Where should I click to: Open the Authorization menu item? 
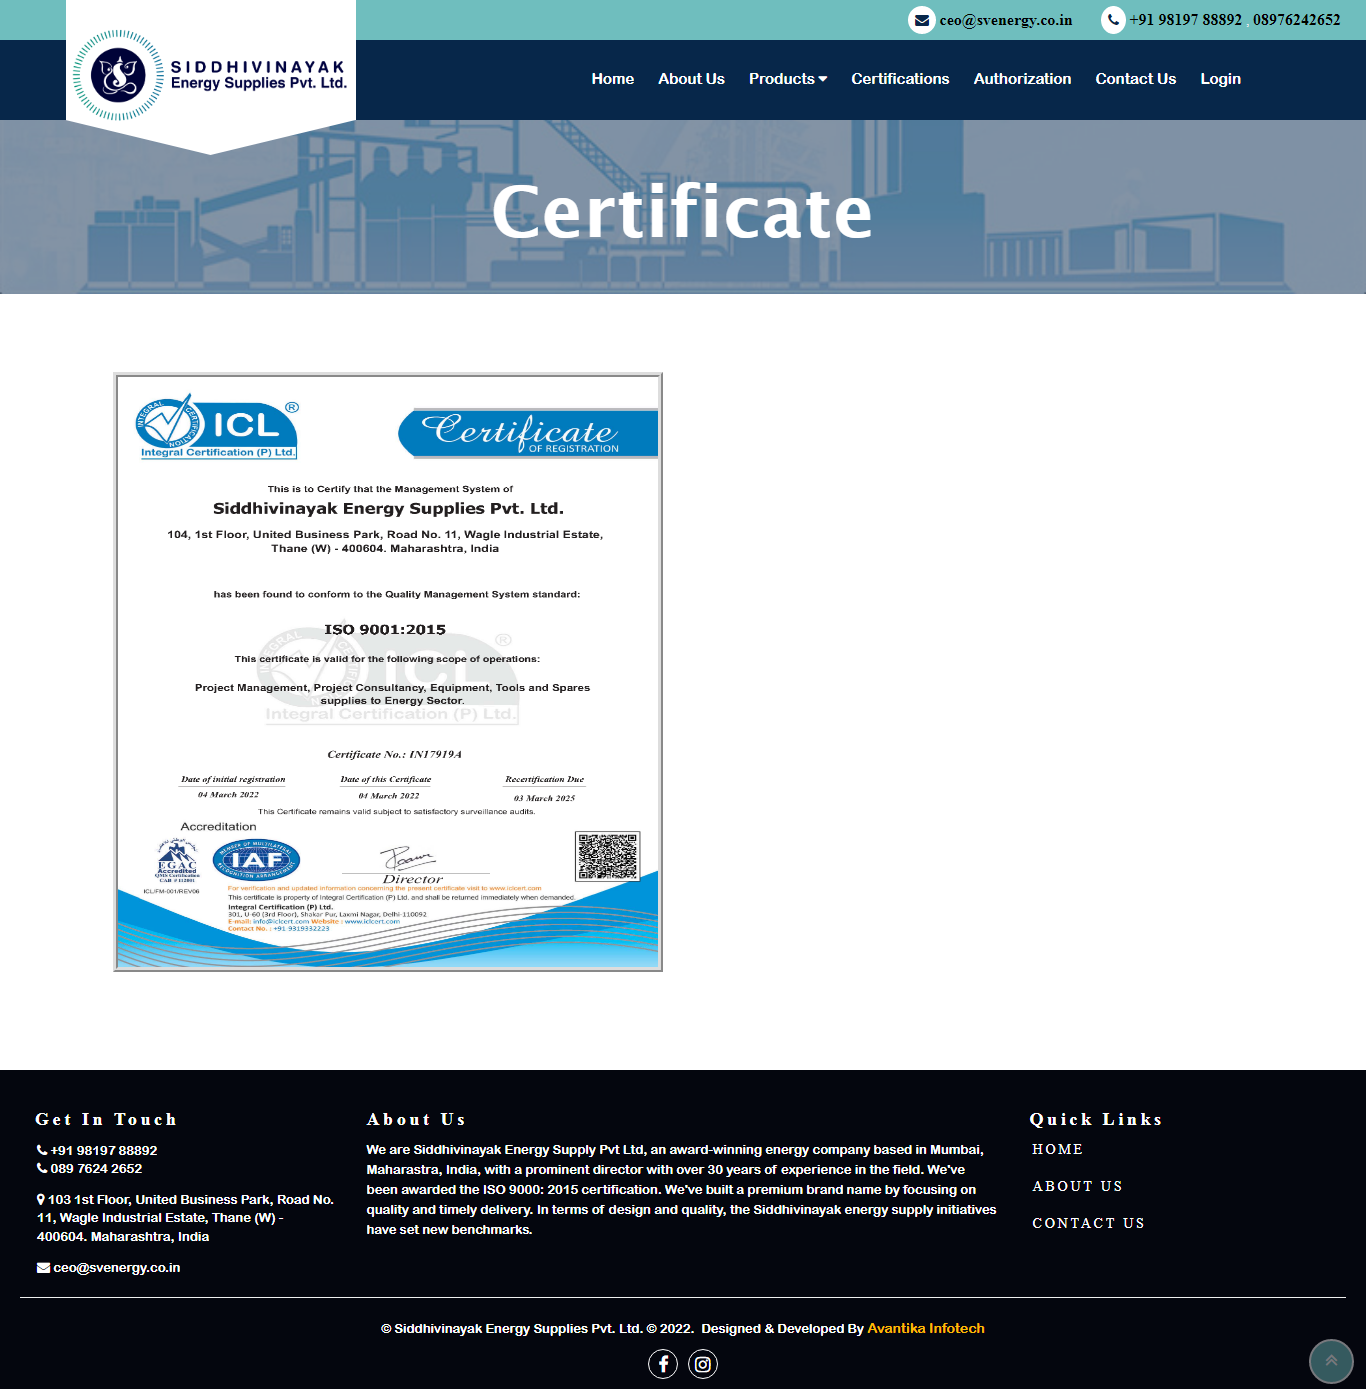click(x=1022, y=79)
